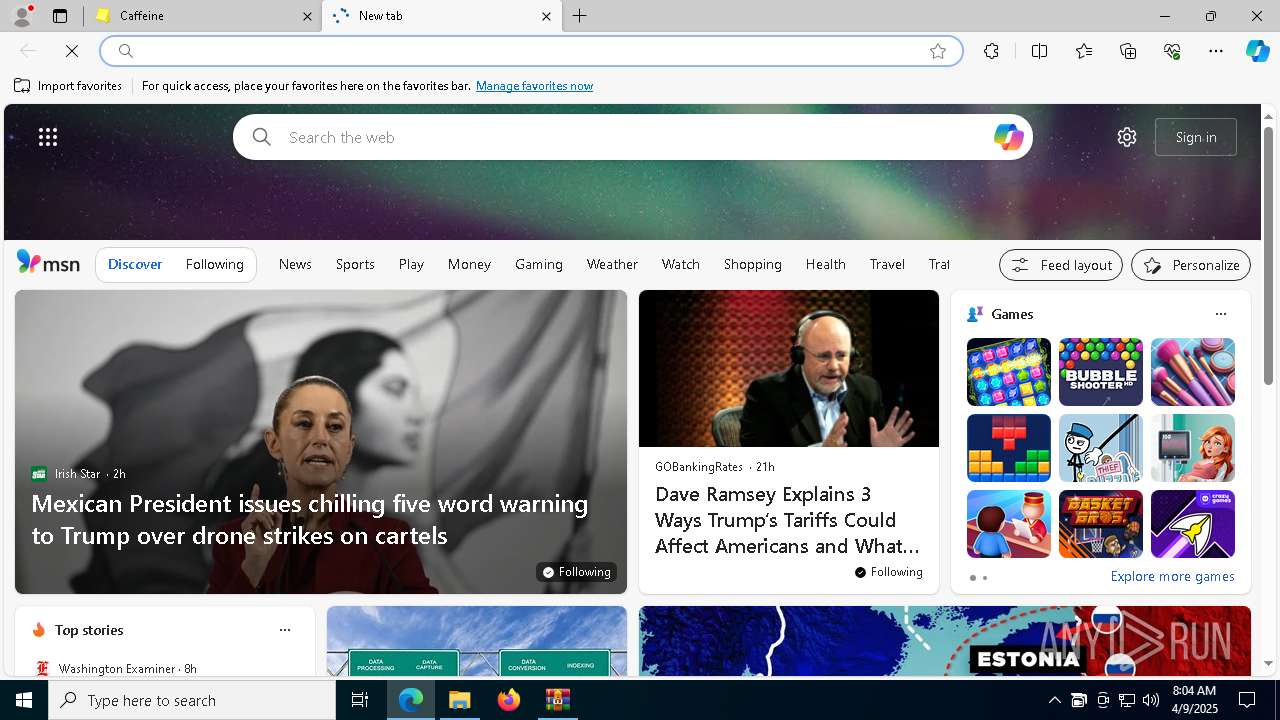Toggle Following on Mexican President story
Screen dimensions: 1280x720
point(576,572)
